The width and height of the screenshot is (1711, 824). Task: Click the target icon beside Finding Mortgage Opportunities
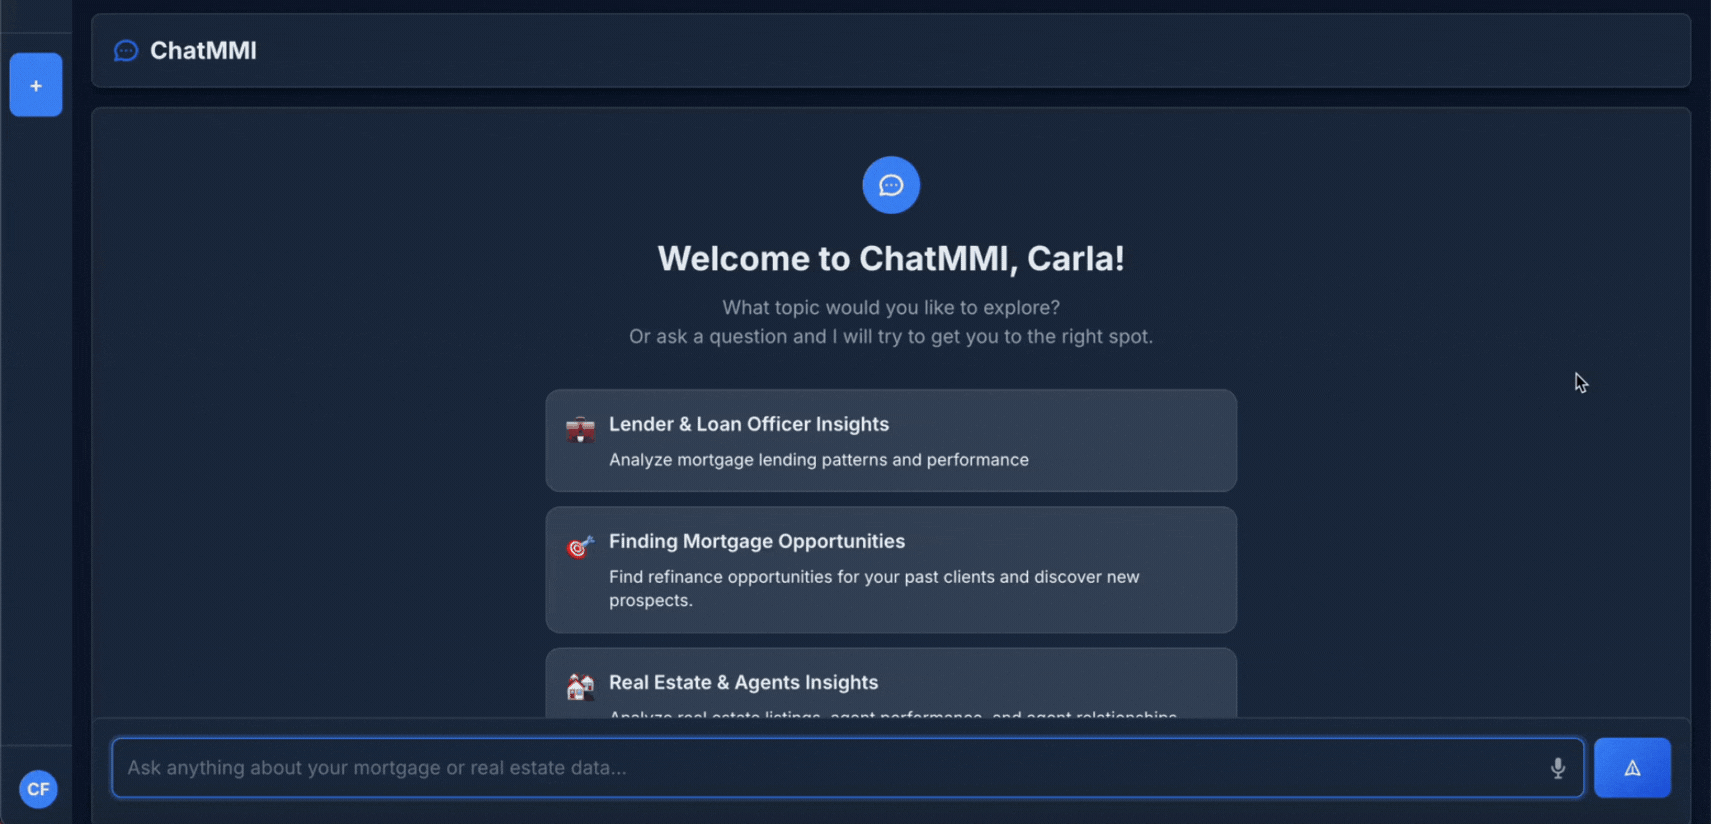(x=580, y=547)
